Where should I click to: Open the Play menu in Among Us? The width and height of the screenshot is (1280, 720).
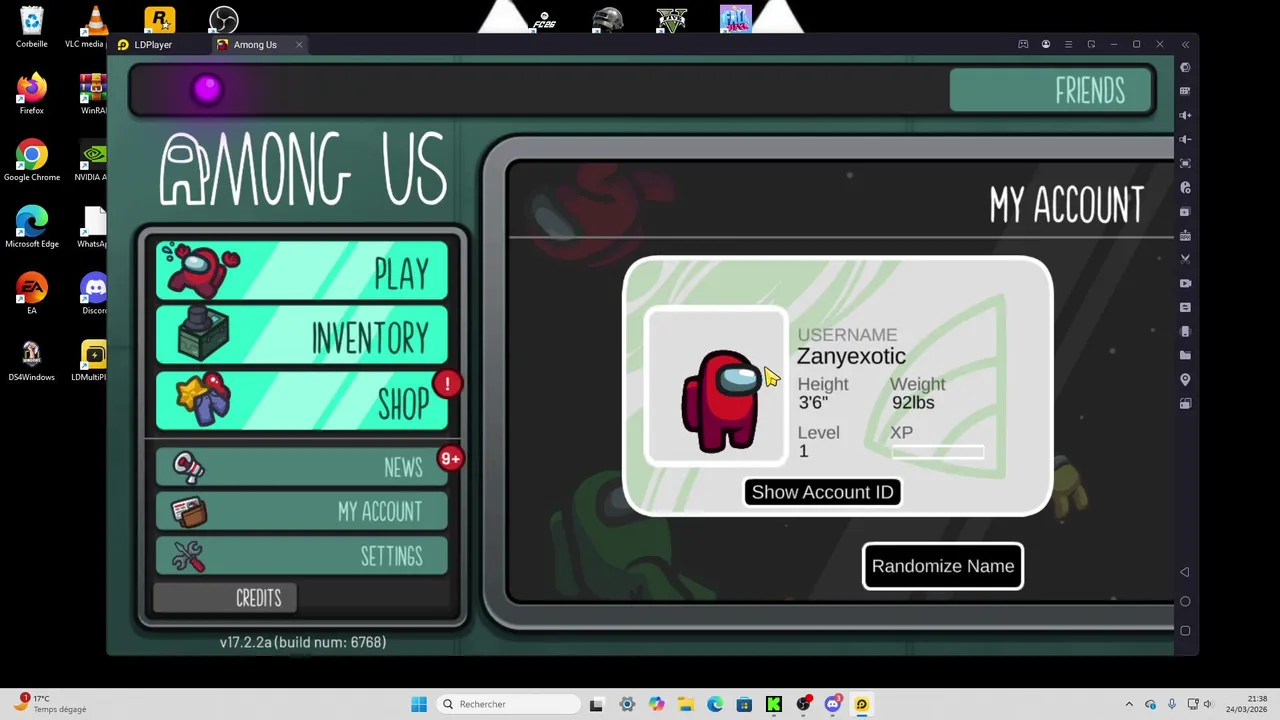coord(302,271)
